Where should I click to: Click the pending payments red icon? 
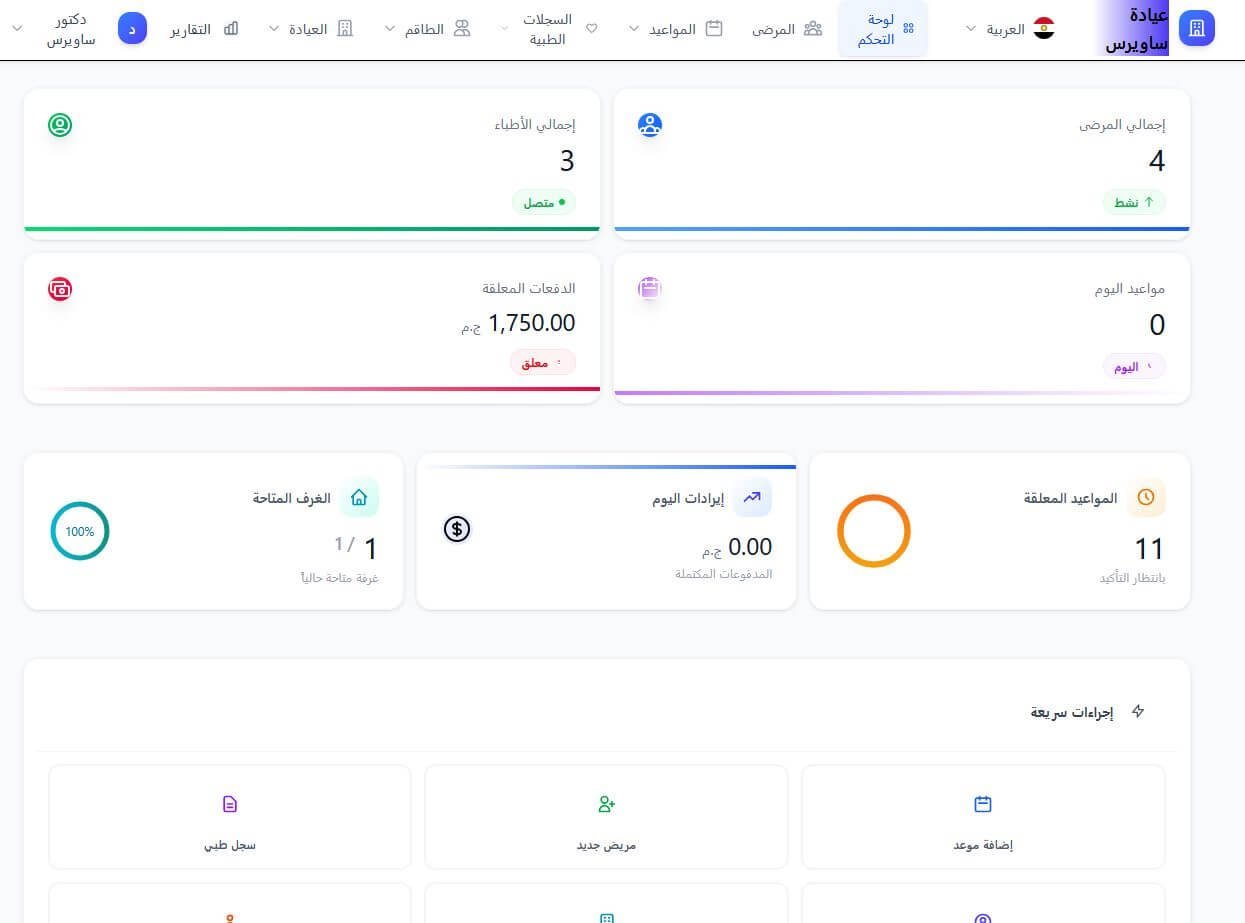(x=60, y=289)
